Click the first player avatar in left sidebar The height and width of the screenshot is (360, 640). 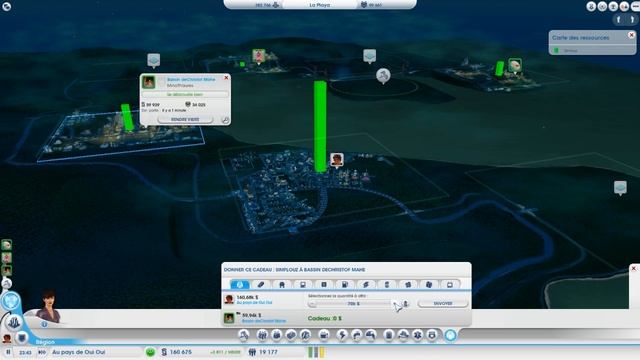point(7,245)
